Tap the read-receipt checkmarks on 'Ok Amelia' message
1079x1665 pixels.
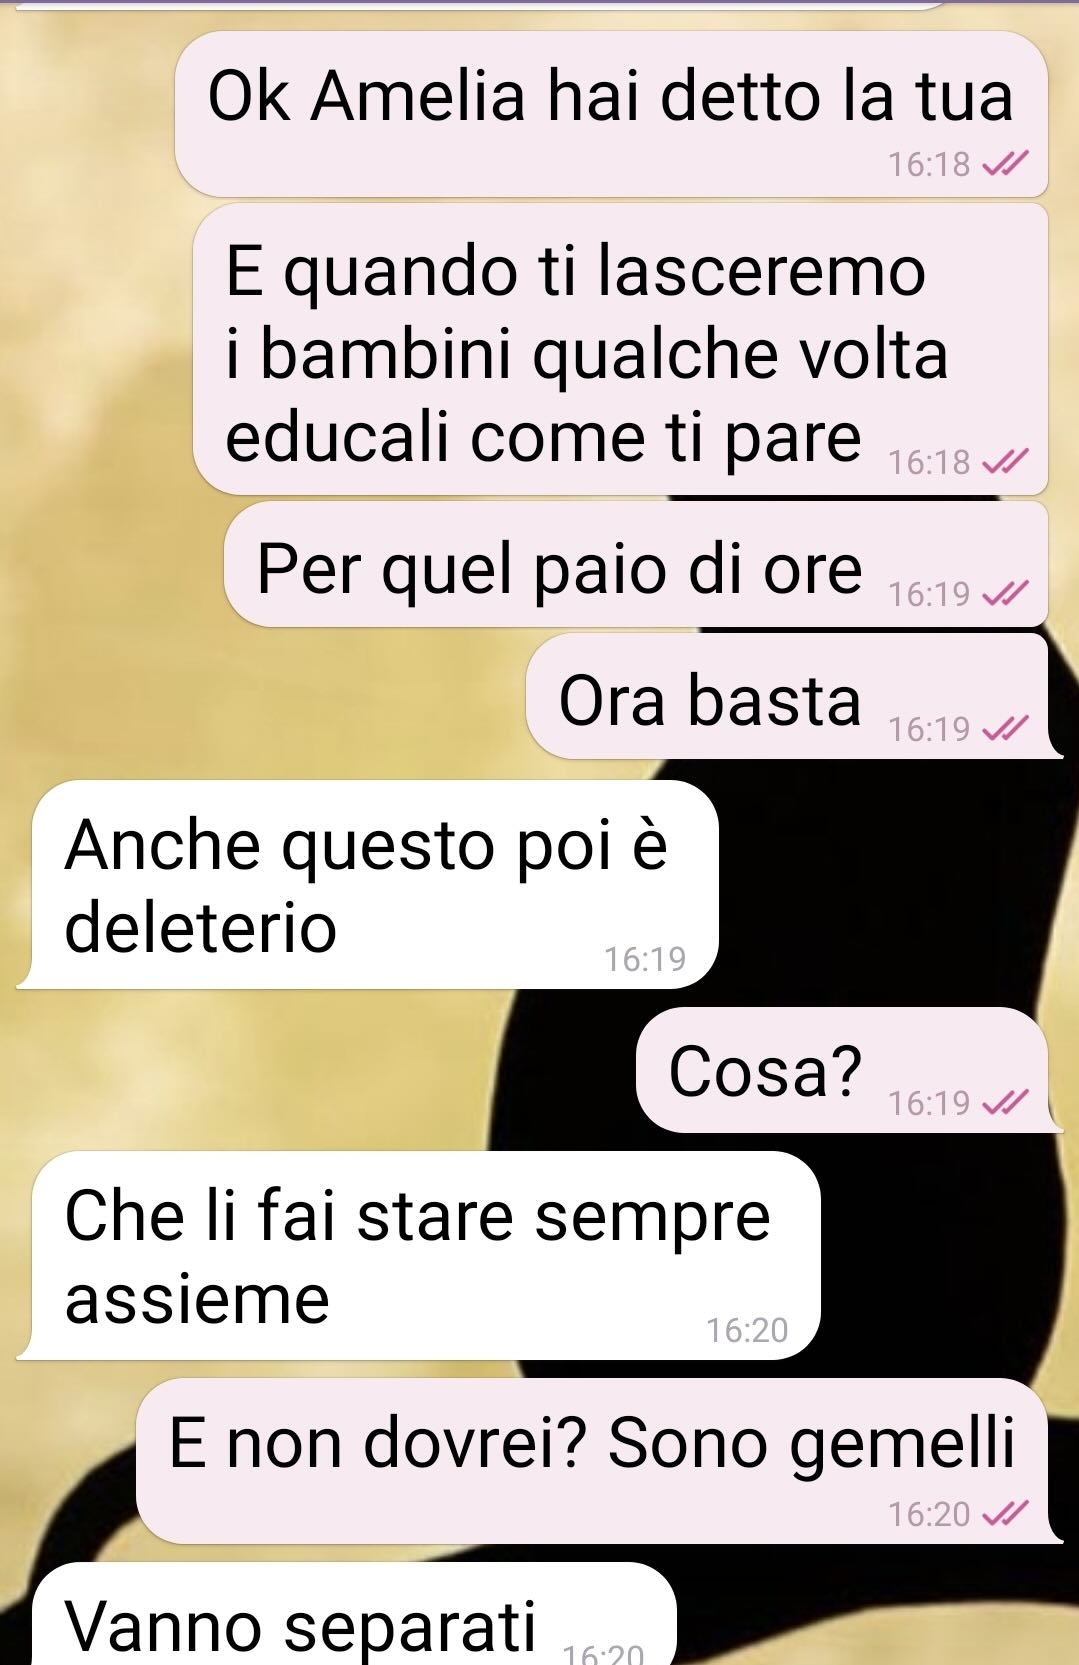click(1004, 163)
